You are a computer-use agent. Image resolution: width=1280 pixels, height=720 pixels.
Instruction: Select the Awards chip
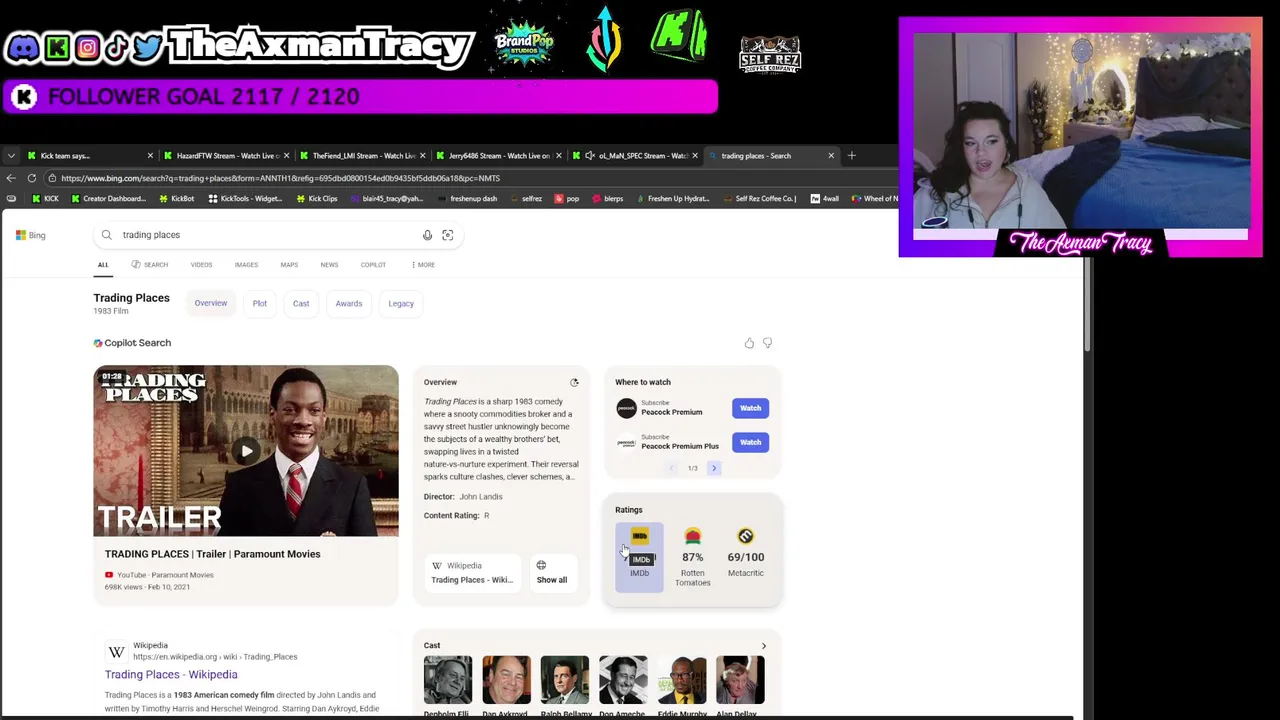[x=349, y=303]
